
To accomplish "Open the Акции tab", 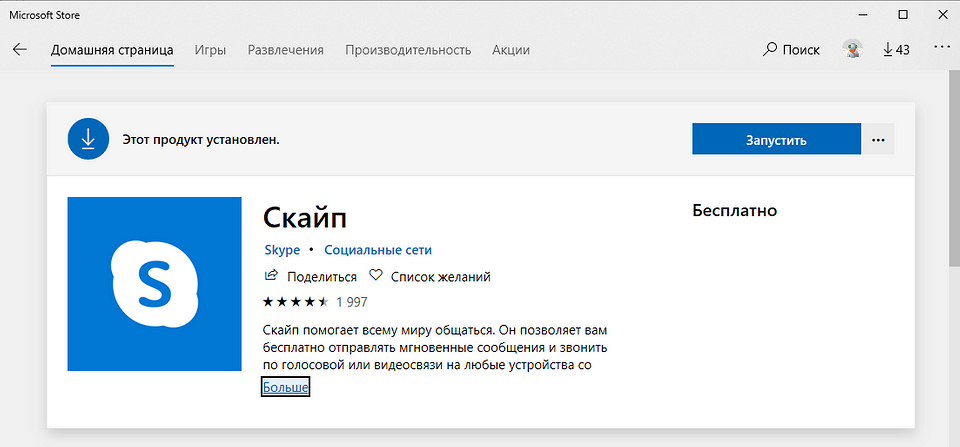I will (510, 50).
